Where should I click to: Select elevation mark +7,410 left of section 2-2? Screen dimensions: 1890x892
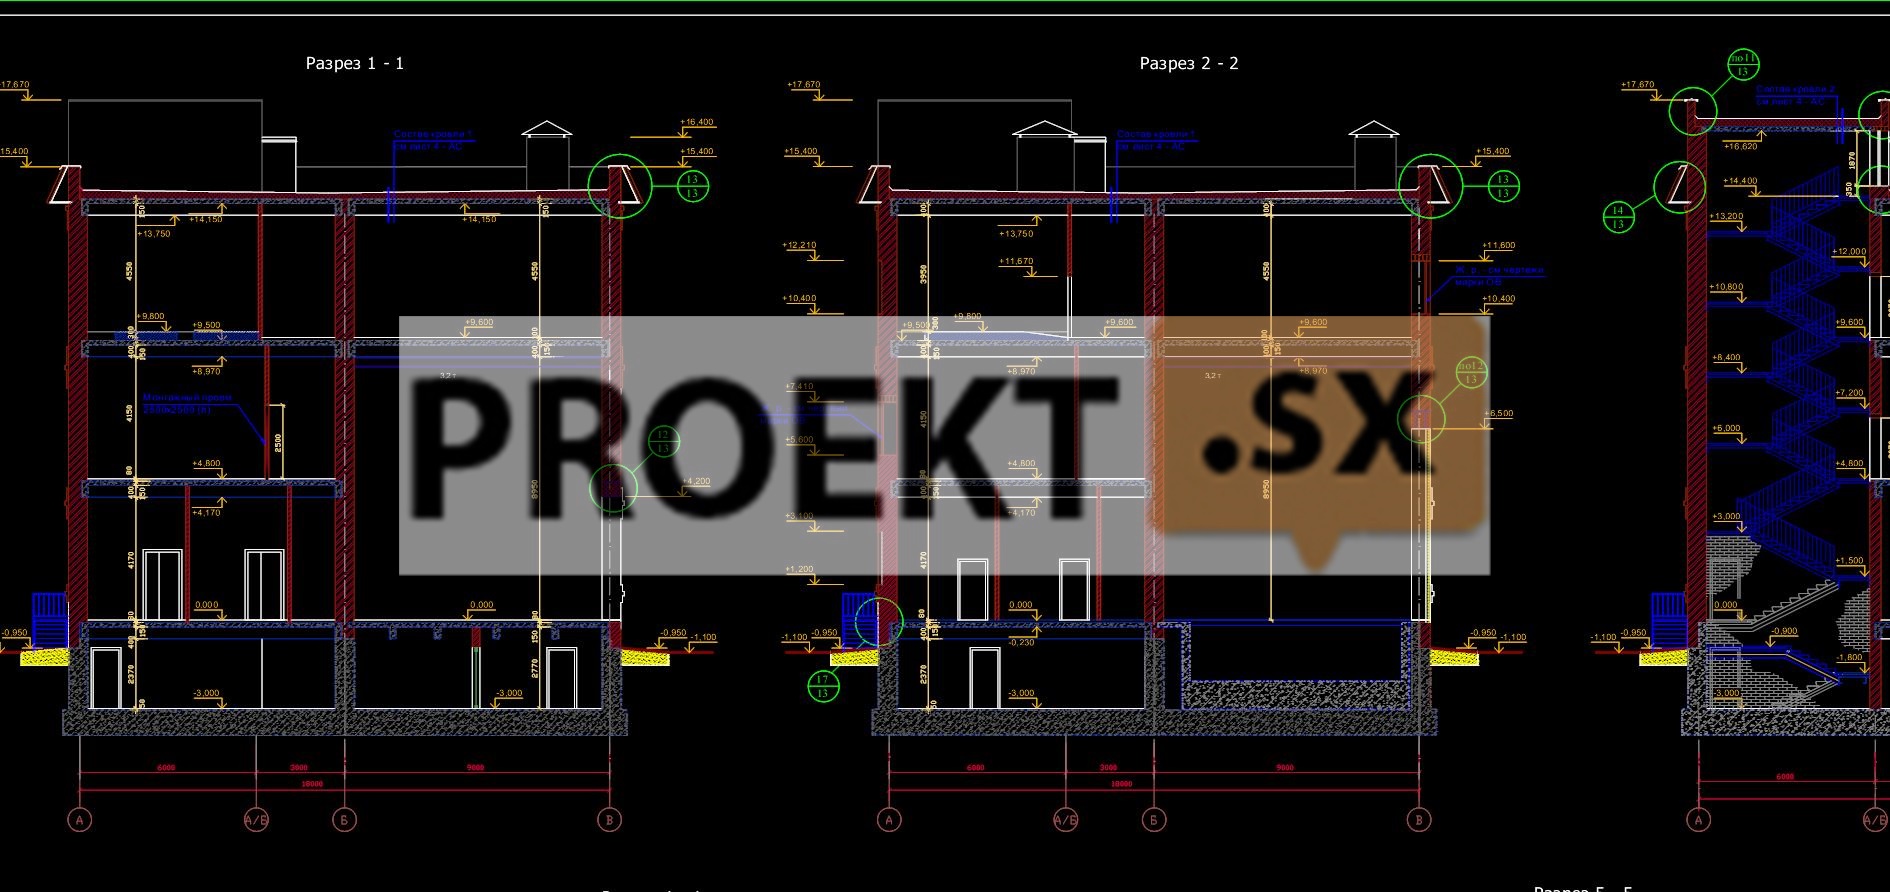click(x=800, y=386)
